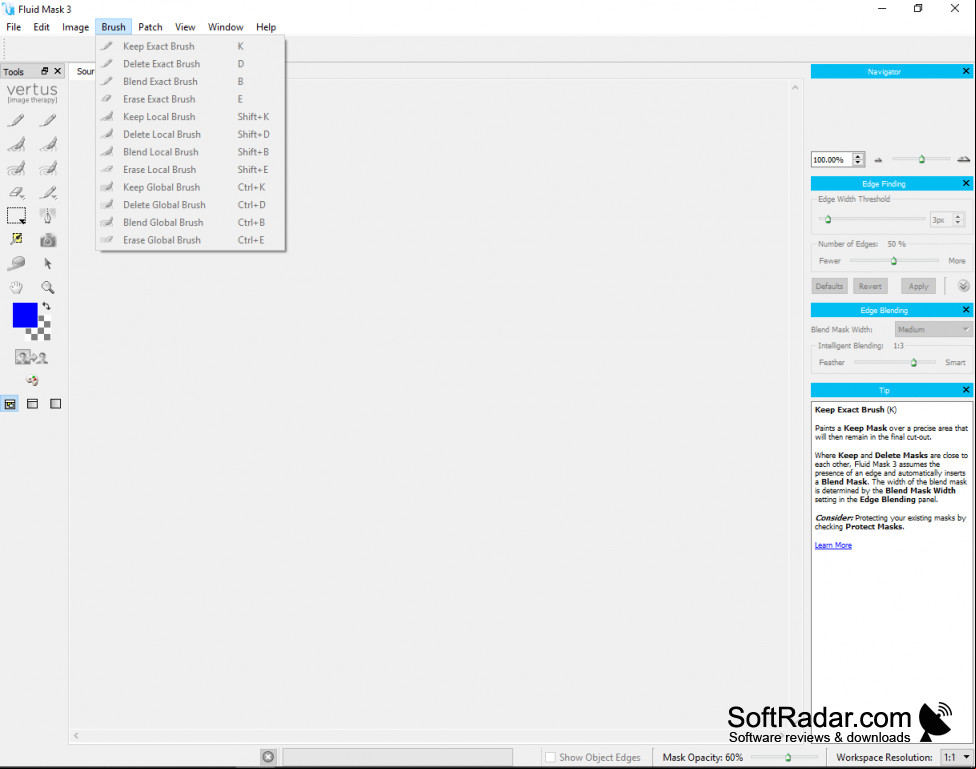Click the zoom out icon in Navigator
Viewport: 976px width, 769px height.
pyautogui.click(x=878, y=160)
